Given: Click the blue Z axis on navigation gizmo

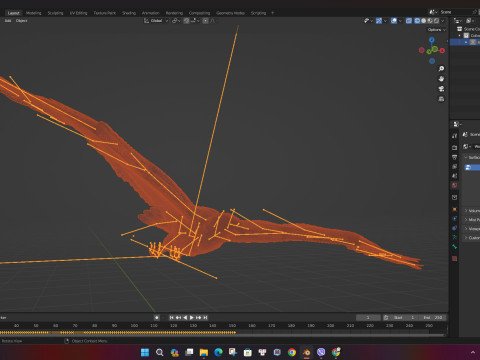Looking at the screenshot, I should tap(432, 40).
